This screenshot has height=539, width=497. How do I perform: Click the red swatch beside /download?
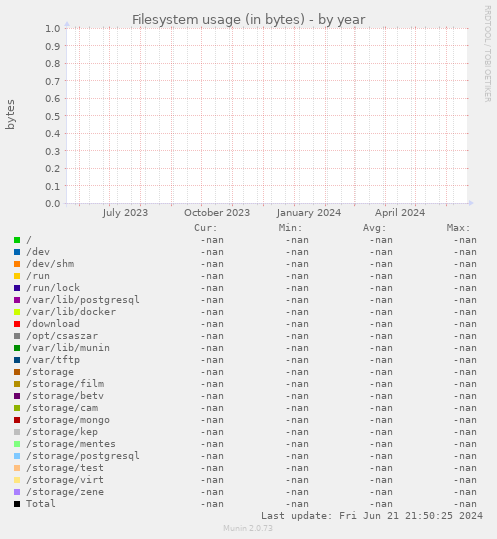tap(17, 324)
